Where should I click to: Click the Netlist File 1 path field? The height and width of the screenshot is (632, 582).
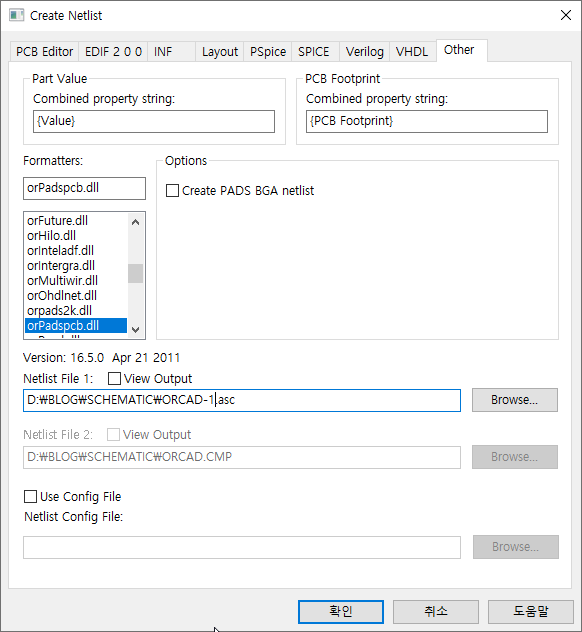pos(242,400)
